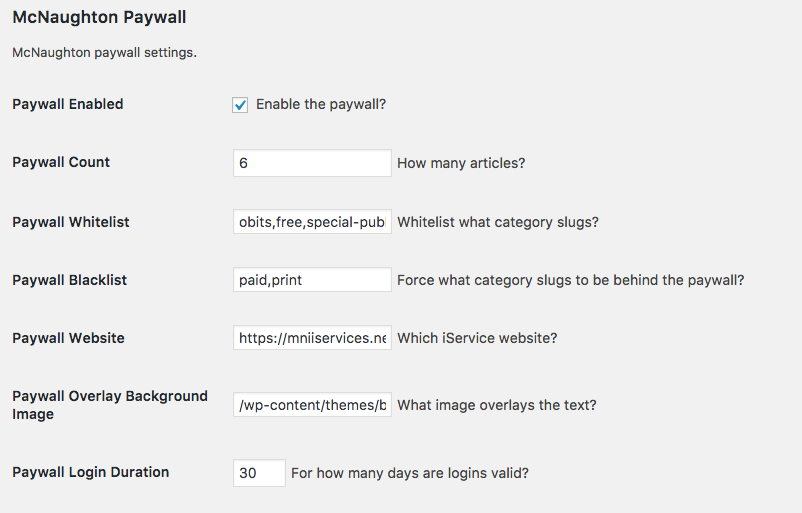This screenshot has width=802, height=513.
Task: Click the 'Paywall Blacklist' row label
Action: tap(70, 280)
